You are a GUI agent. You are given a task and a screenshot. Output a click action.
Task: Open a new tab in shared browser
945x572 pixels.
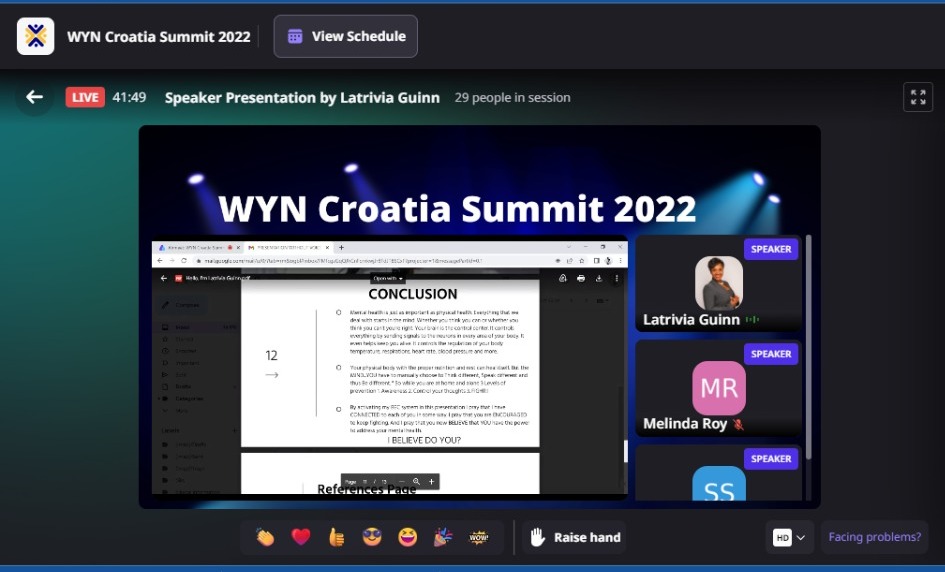coord(341,247)
